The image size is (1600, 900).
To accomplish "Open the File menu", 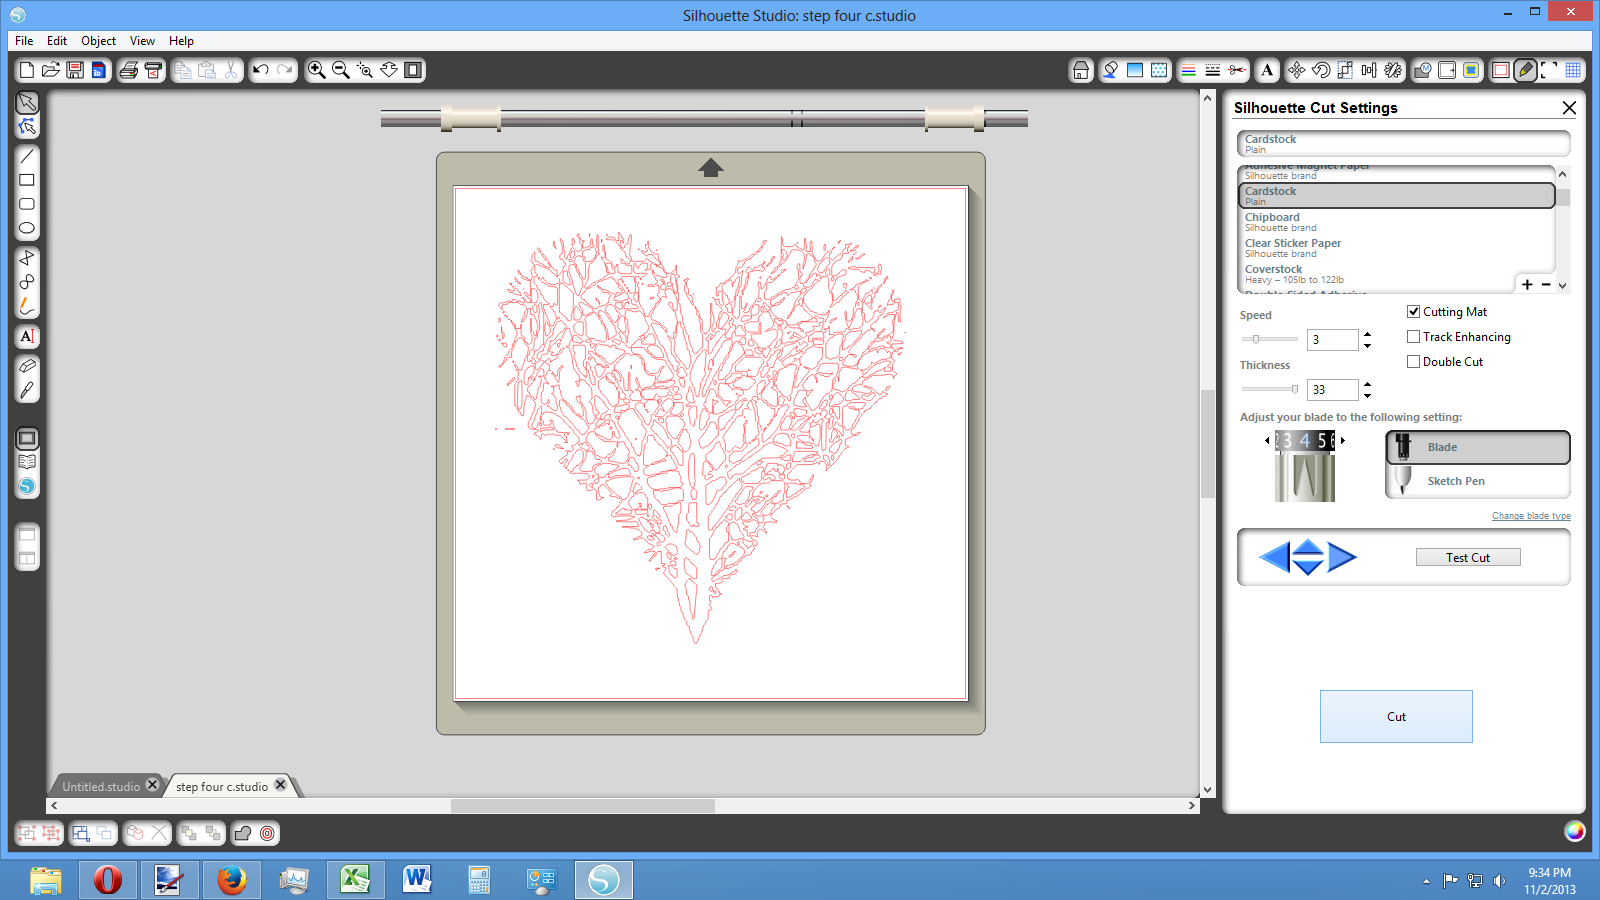I will (x=24, y=41).
